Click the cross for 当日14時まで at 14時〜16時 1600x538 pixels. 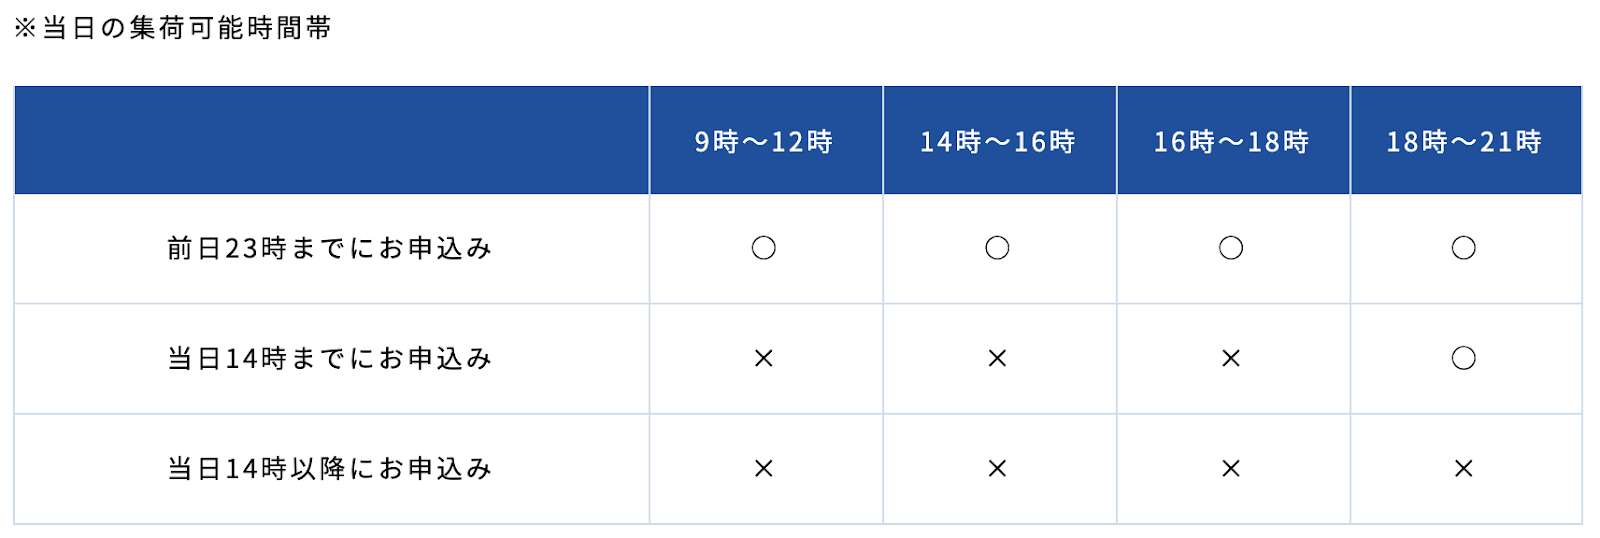997,358
